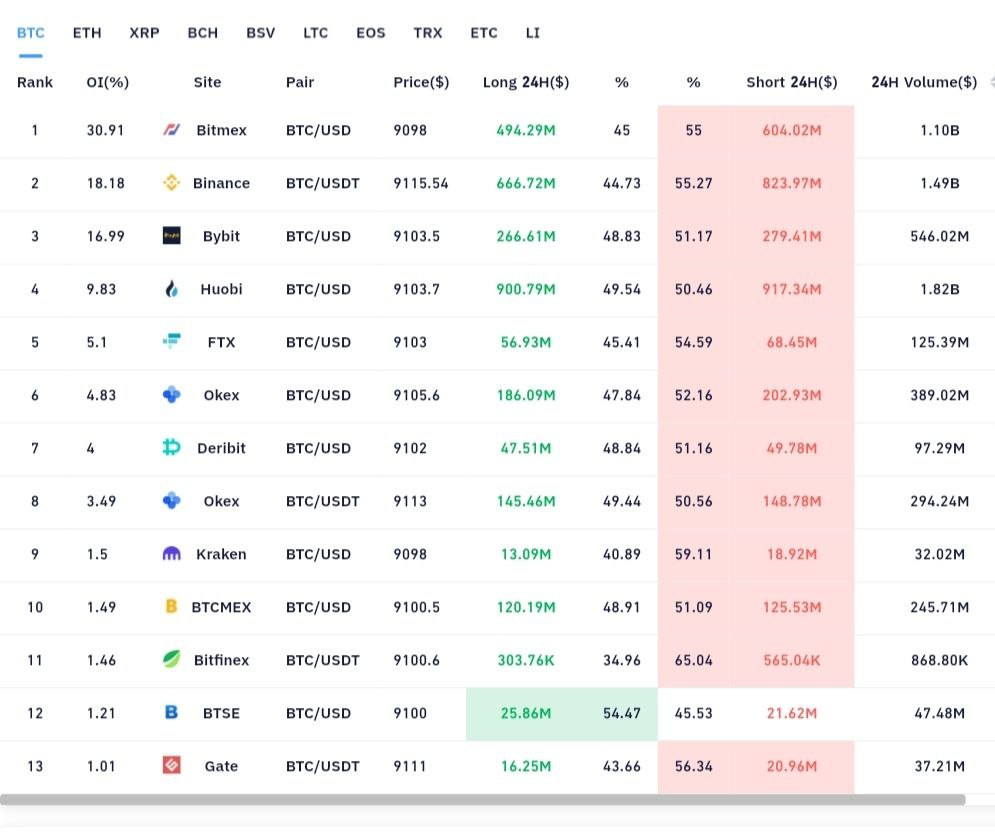Sort by the OI(%) column header
This screenshot has width=995, height=833.
click(108, 82)
